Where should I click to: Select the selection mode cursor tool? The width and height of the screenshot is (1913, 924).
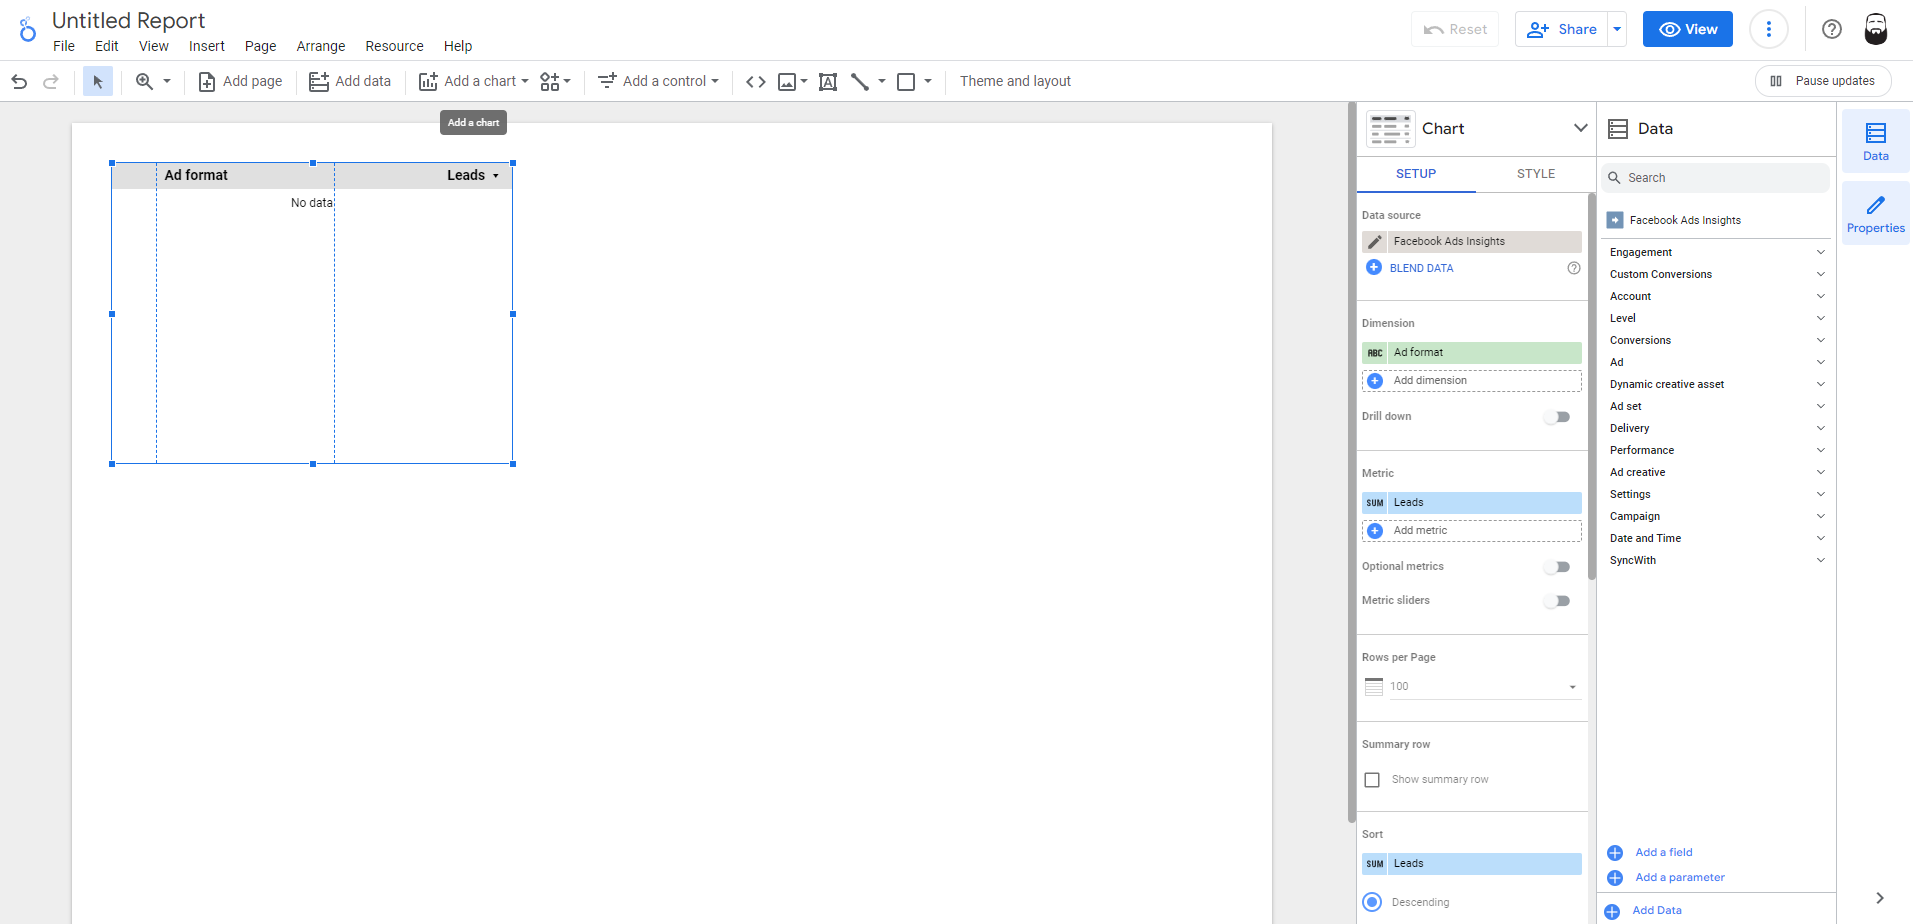click(x=97, y=82)
